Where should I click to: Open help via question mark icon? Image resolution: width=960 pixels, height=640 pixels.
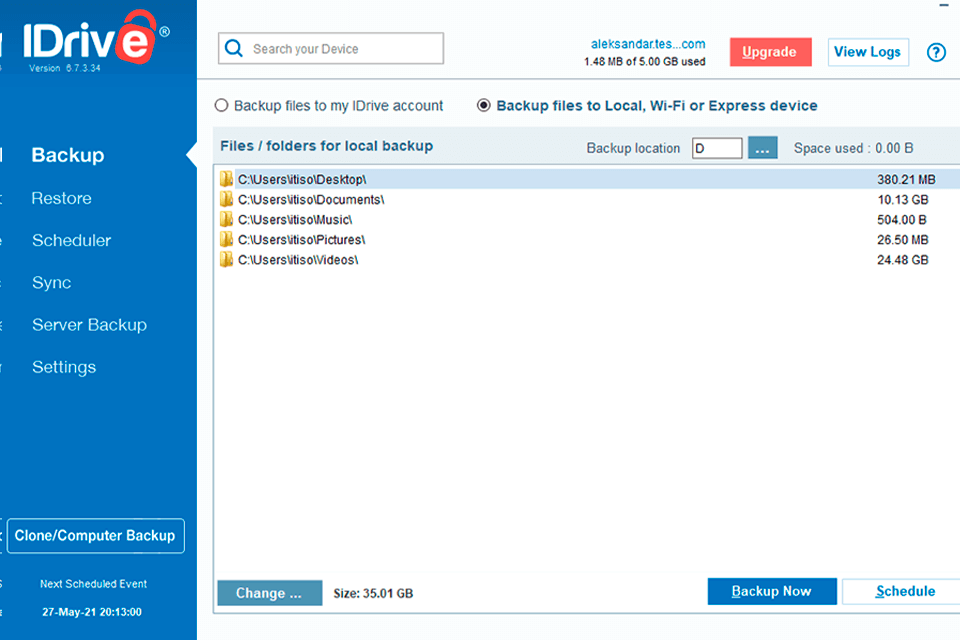click(936, 52)
